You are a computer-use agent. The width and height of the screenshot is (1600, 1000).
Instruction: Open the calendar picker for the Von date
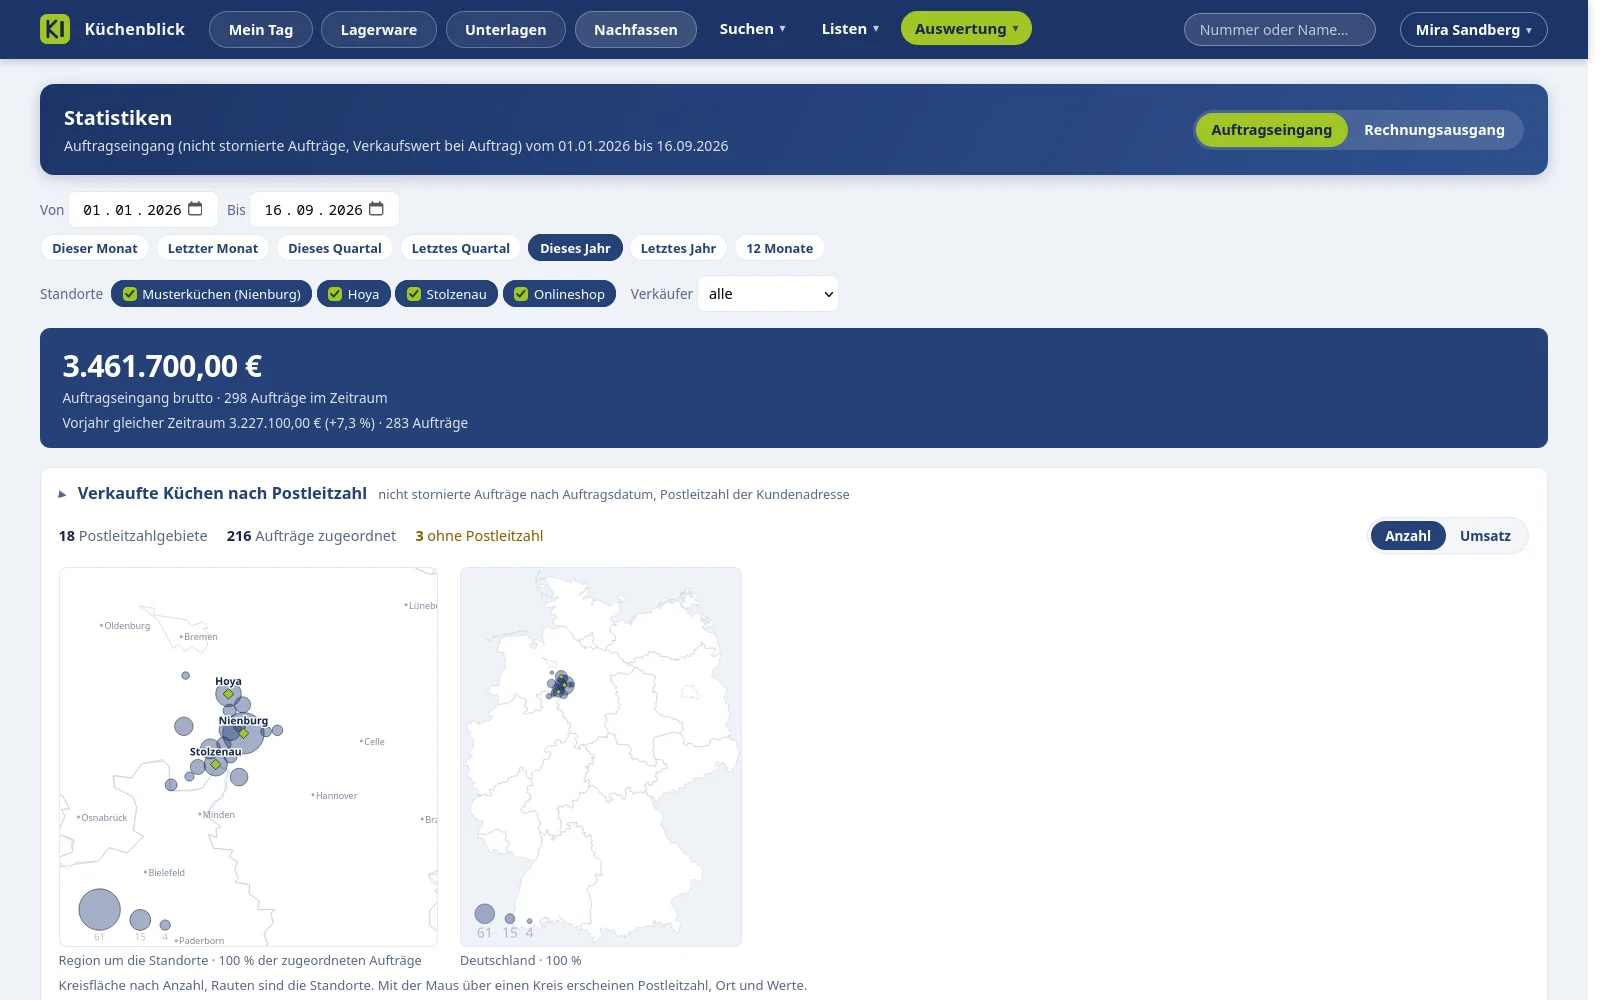196,209
